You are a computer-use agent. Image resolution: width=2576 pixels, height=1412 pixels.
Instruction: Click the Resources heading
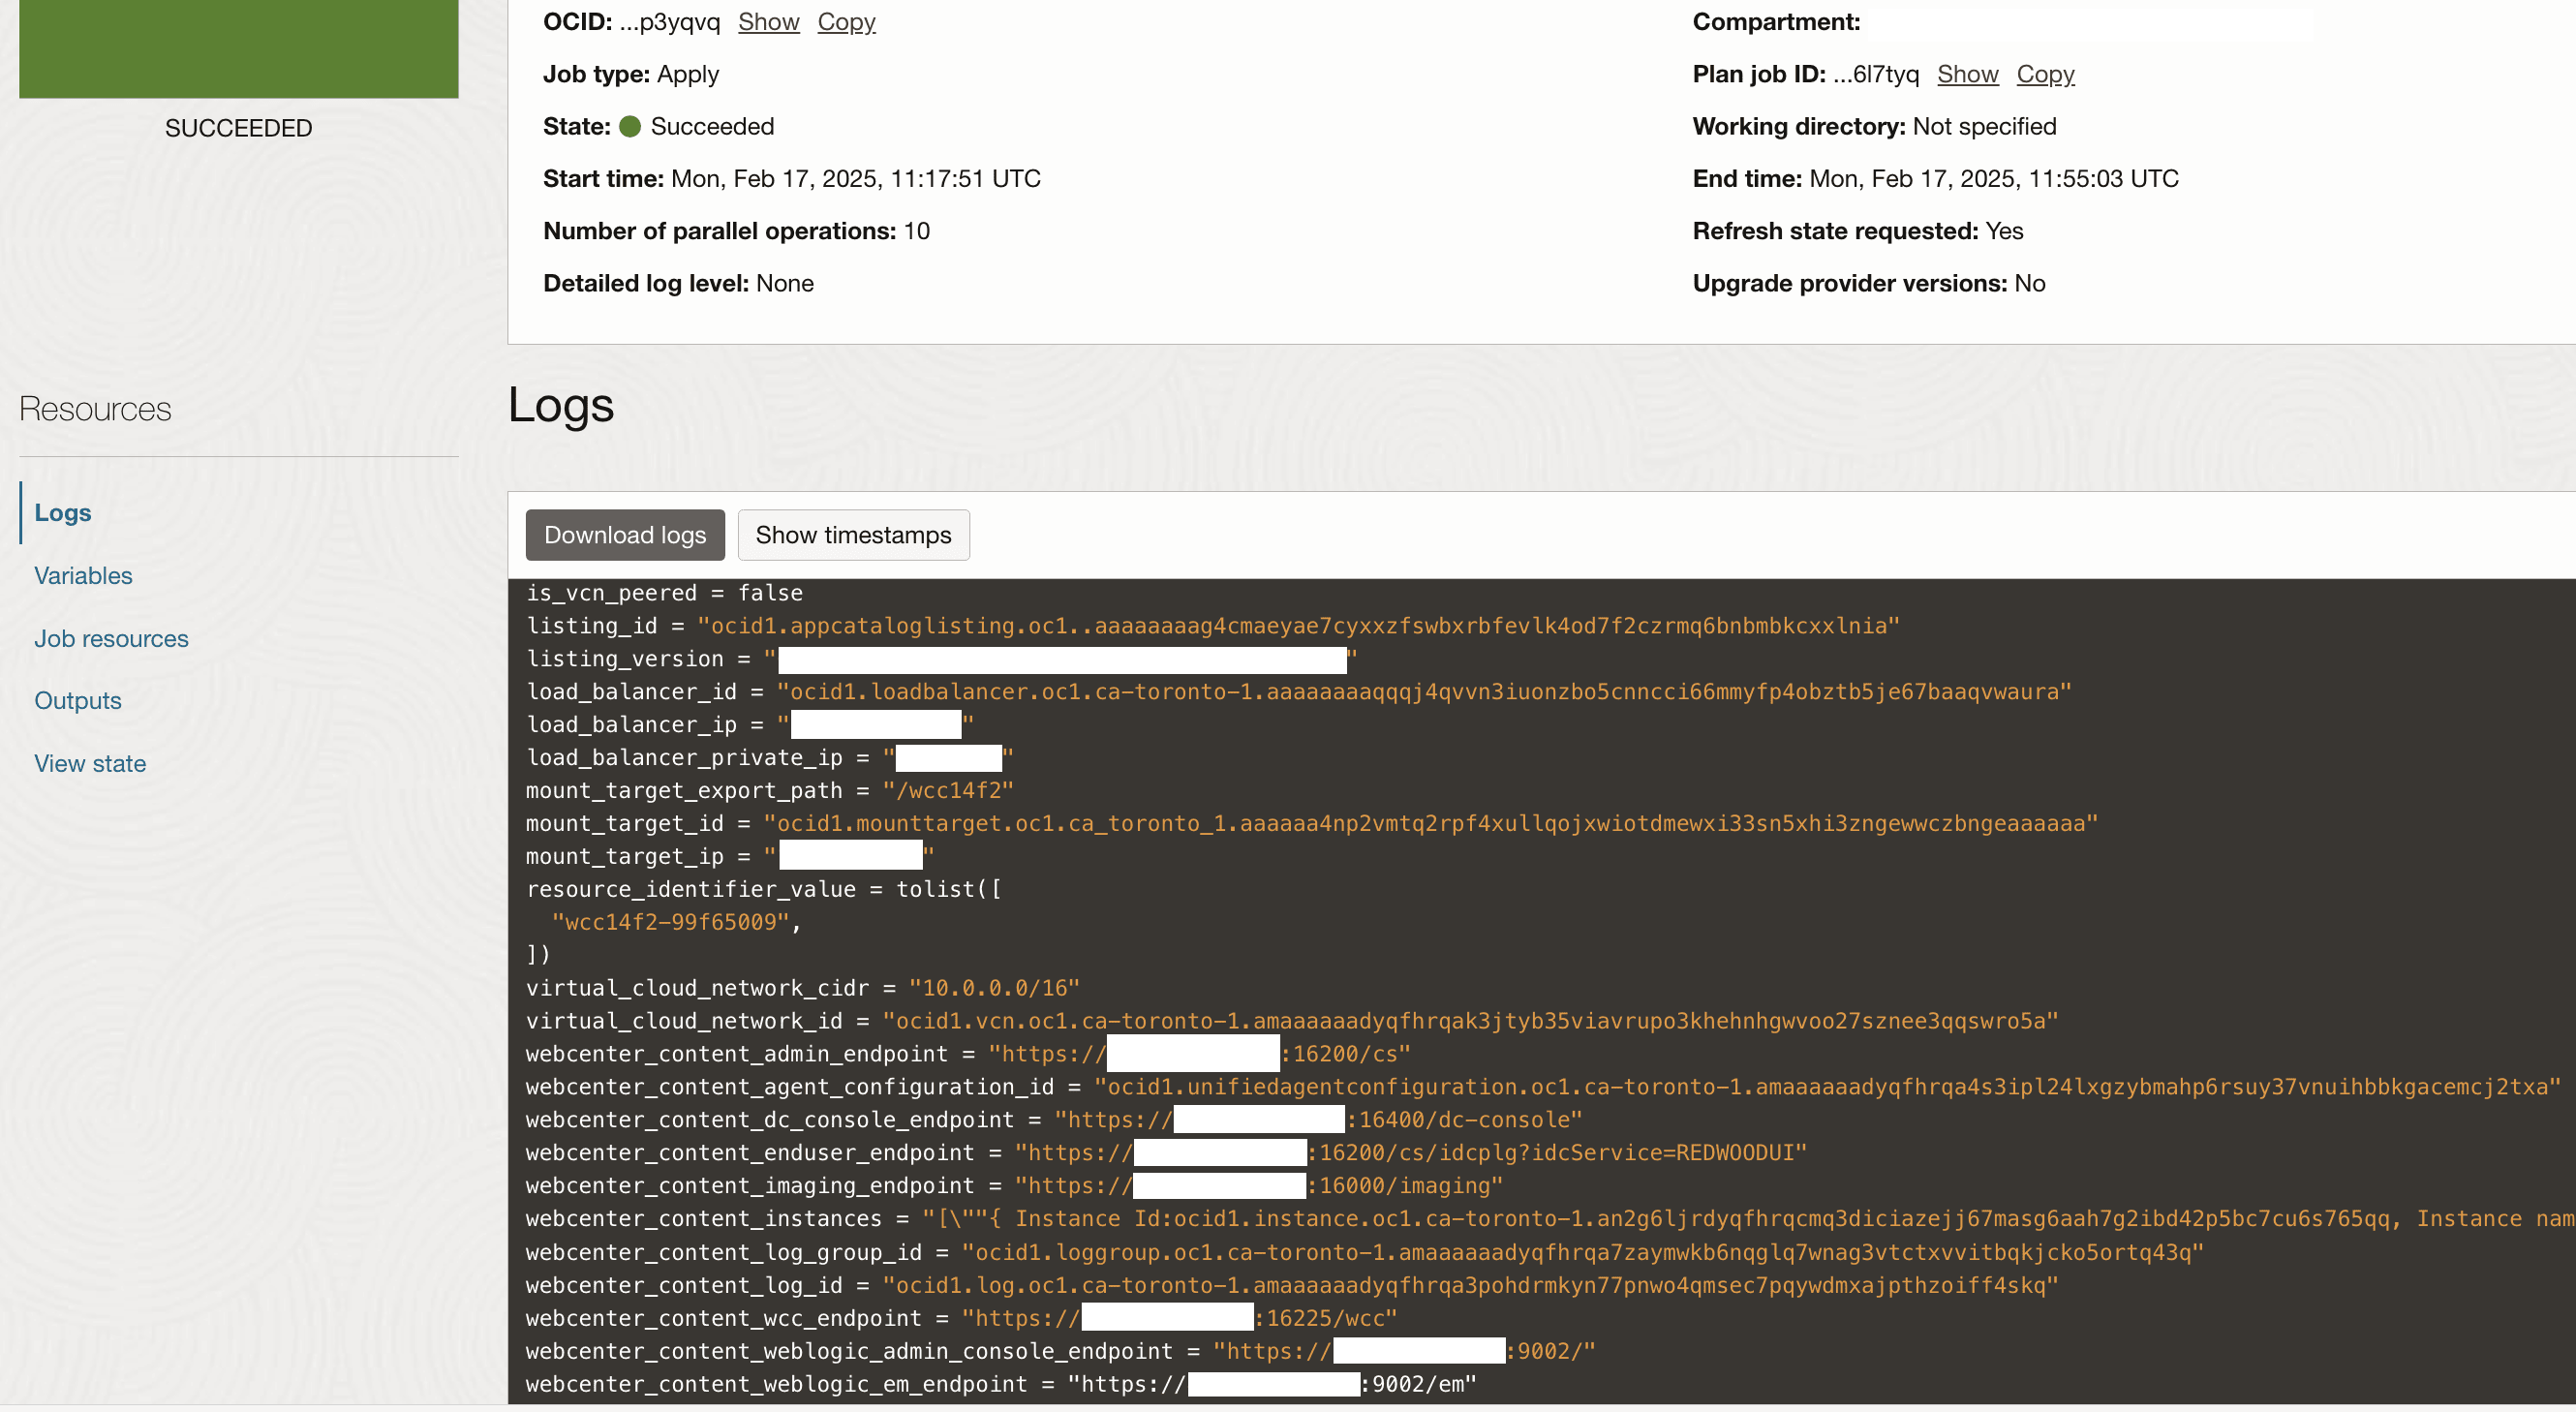coord(95,409)
